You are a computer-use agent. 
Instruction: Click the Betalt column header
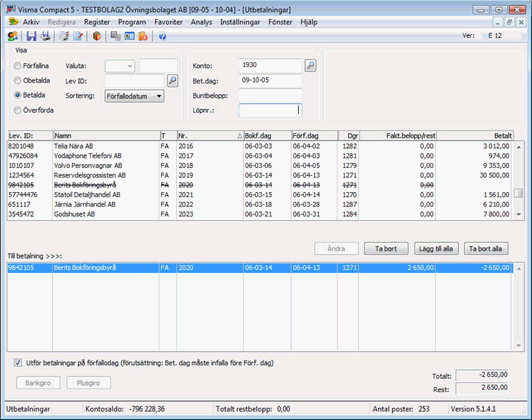475,136
